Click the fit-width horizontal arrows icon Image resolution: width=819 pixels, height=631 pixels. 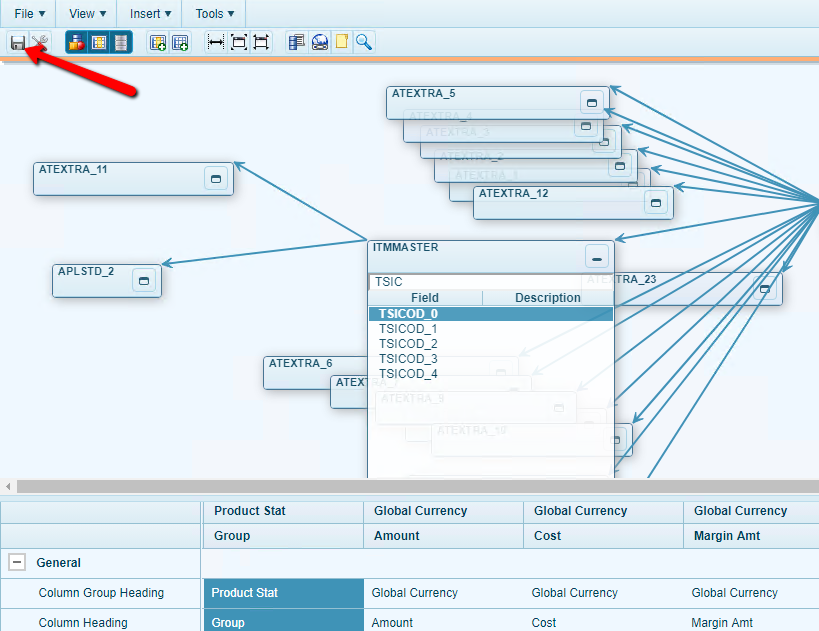coord(215,42)
